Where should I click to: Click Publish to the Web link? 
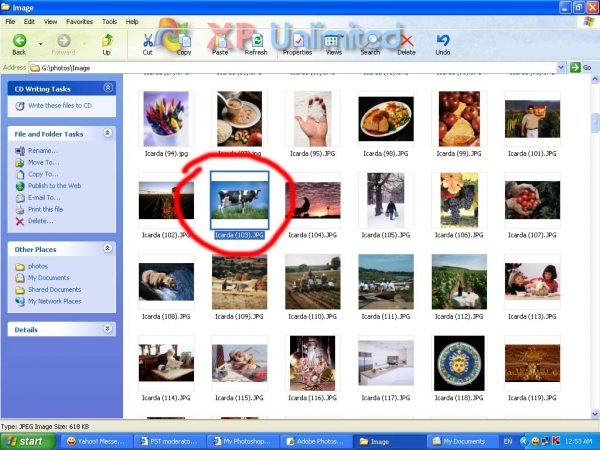point(54,186)
